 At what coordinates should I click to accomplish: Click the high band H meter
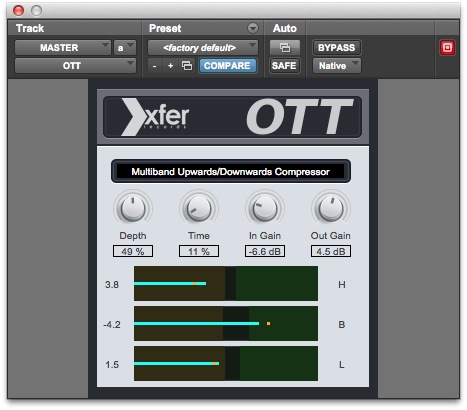click(x=226, y=284)
